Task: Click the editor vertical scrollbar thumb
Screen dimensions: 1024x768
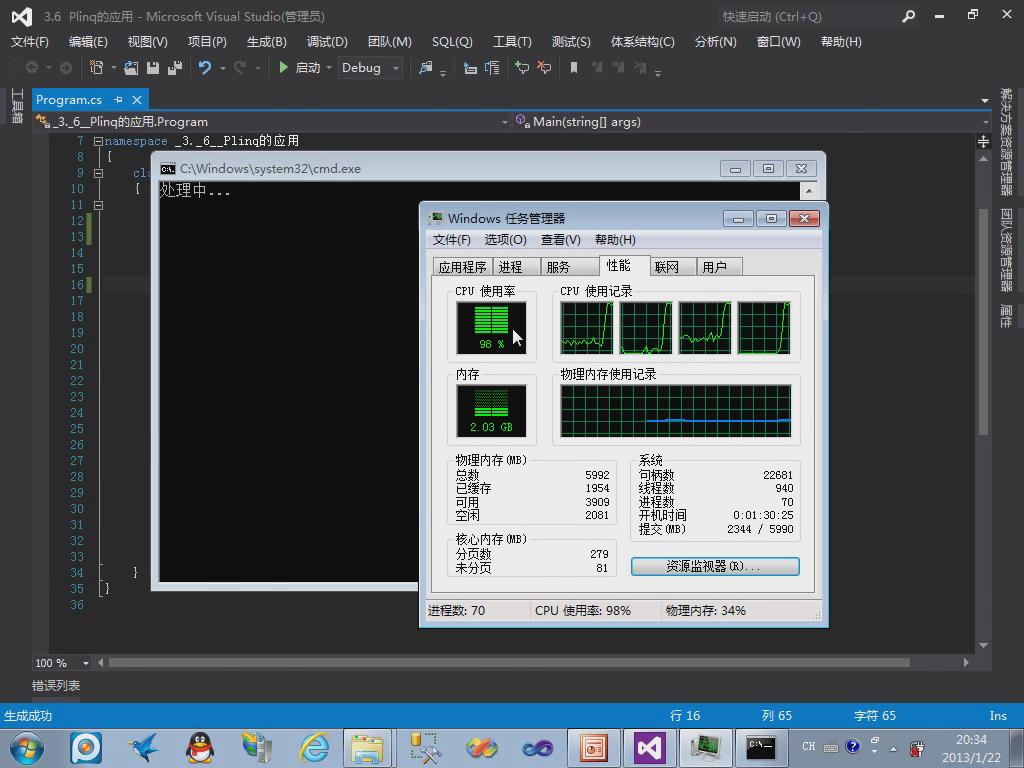Action: (984, 320)
